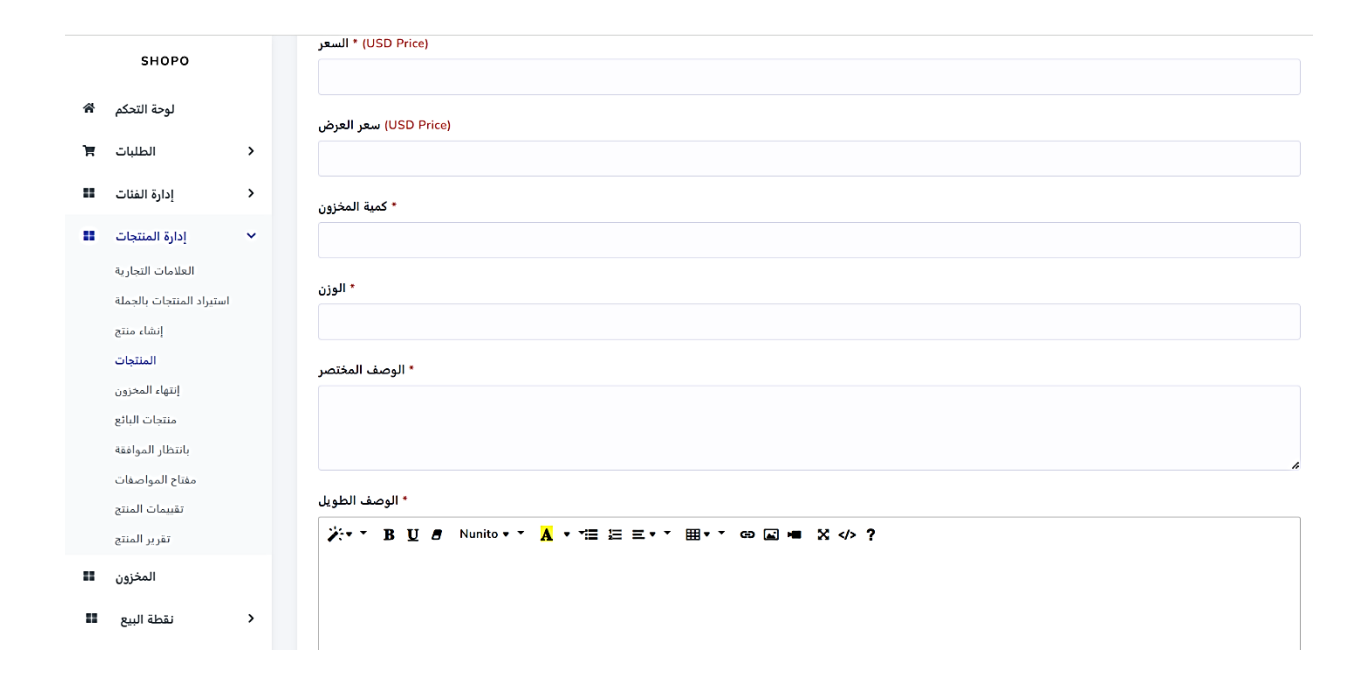Toggle the unordered bullet list
The width and height of the screenshot is (1371, 685).
tap(589, 535)
